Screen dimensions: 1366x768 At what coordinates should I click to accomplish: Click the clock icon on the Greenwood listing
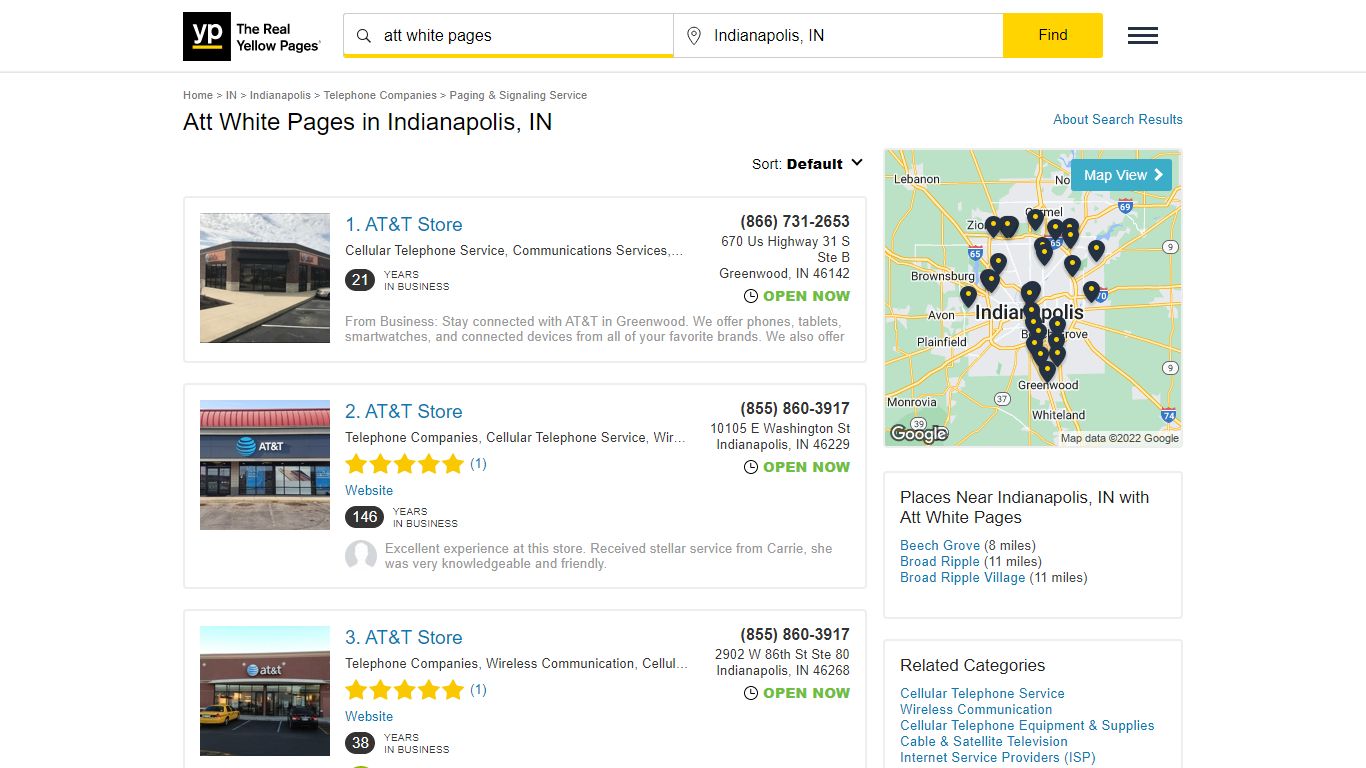pyautogui.click(x=751, y=296)
